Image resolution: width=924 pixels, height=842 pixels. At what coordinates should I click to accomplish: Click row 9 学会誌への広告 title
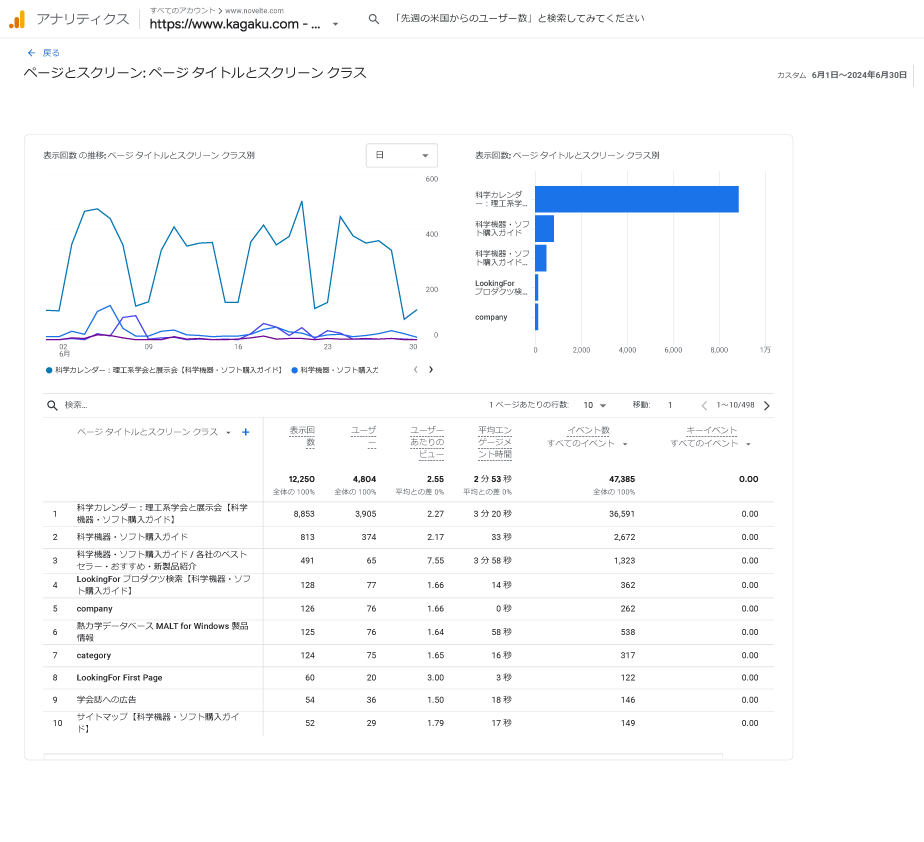pyautogui.click(x=106, y=699)
